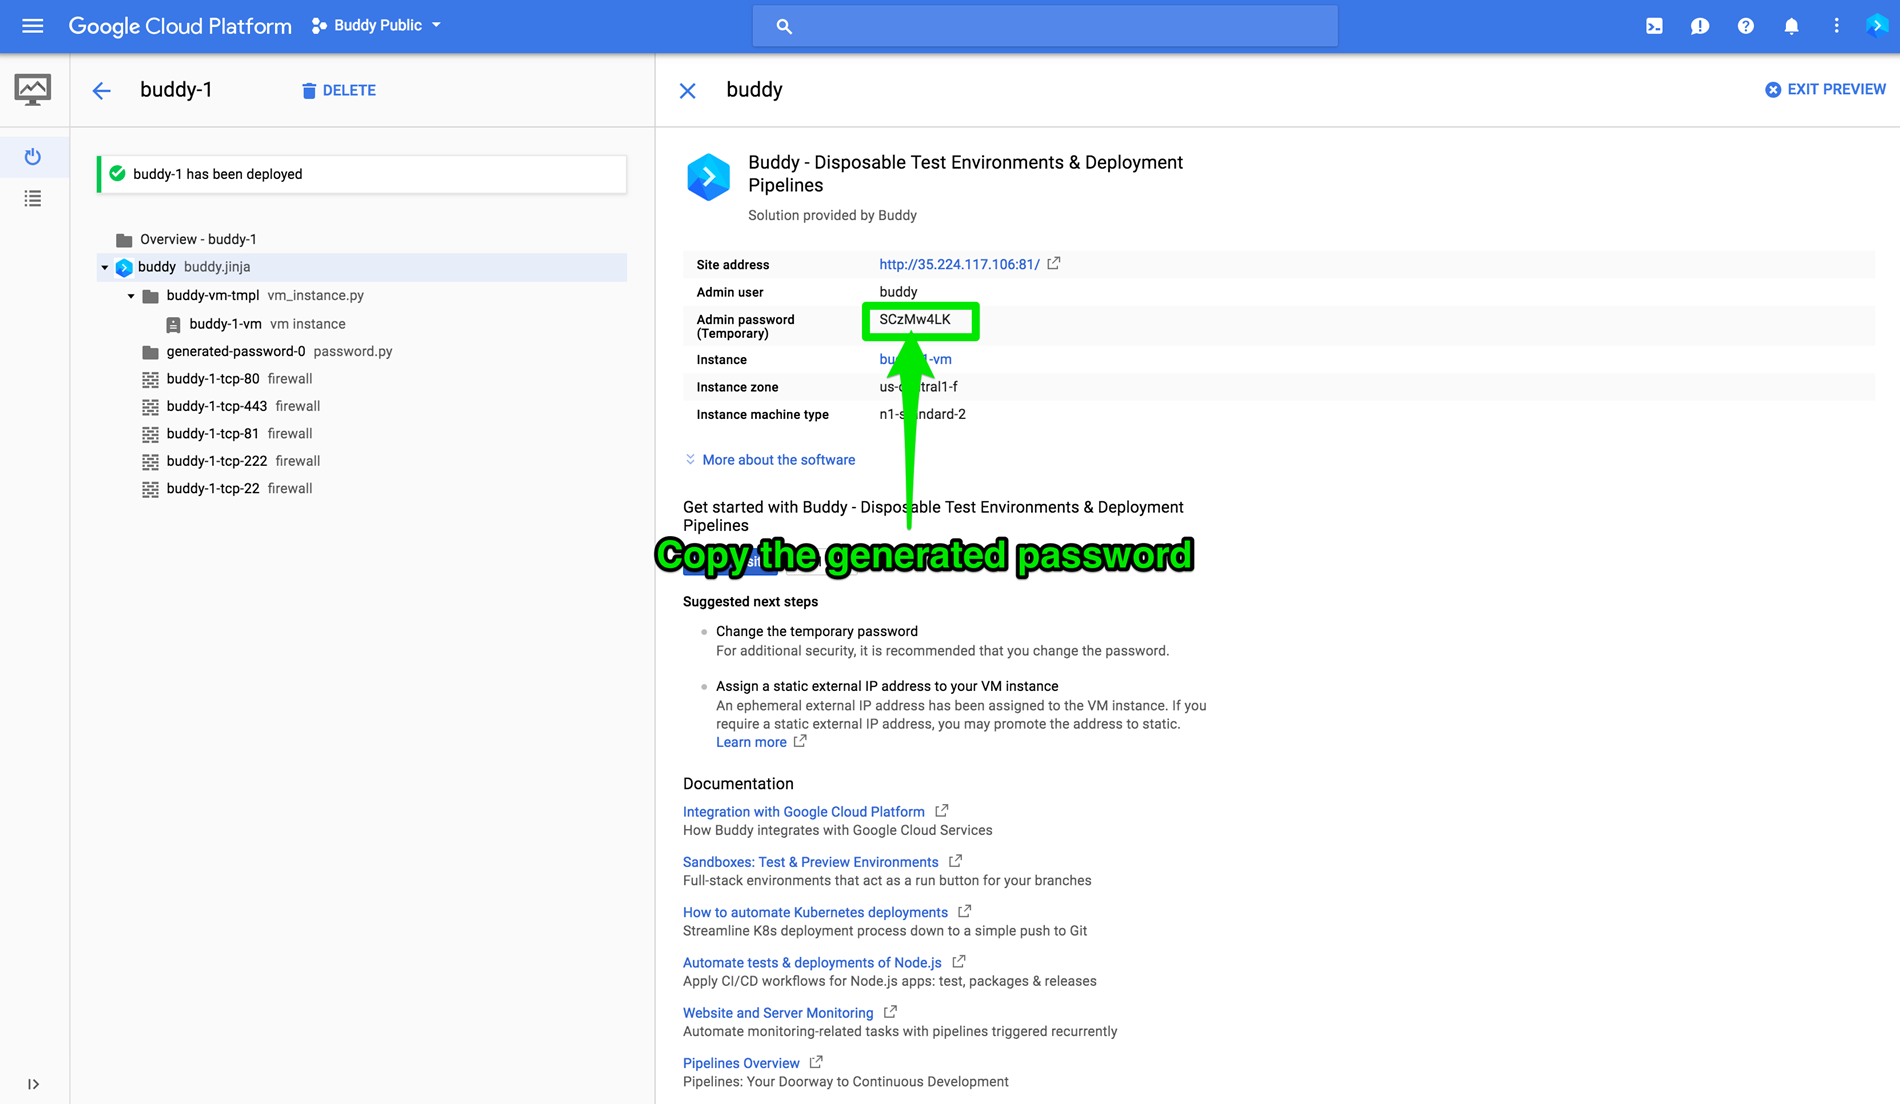Image resolution: width=1900 pixels, height=1104 pixels.
Task: Select the Type registry list icon in sidebar
Action: [33, 199]
